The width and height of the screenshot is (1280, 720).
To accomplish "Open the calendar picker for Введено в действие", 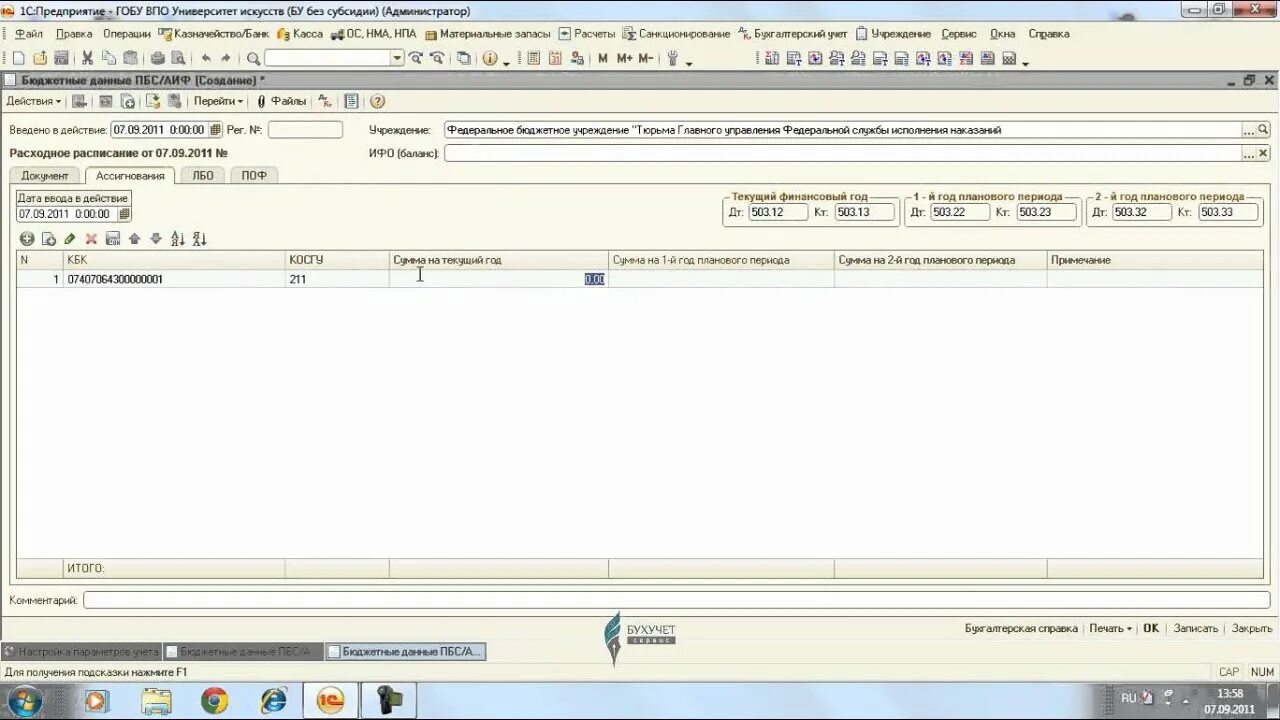I will click(x=215, y=130).
